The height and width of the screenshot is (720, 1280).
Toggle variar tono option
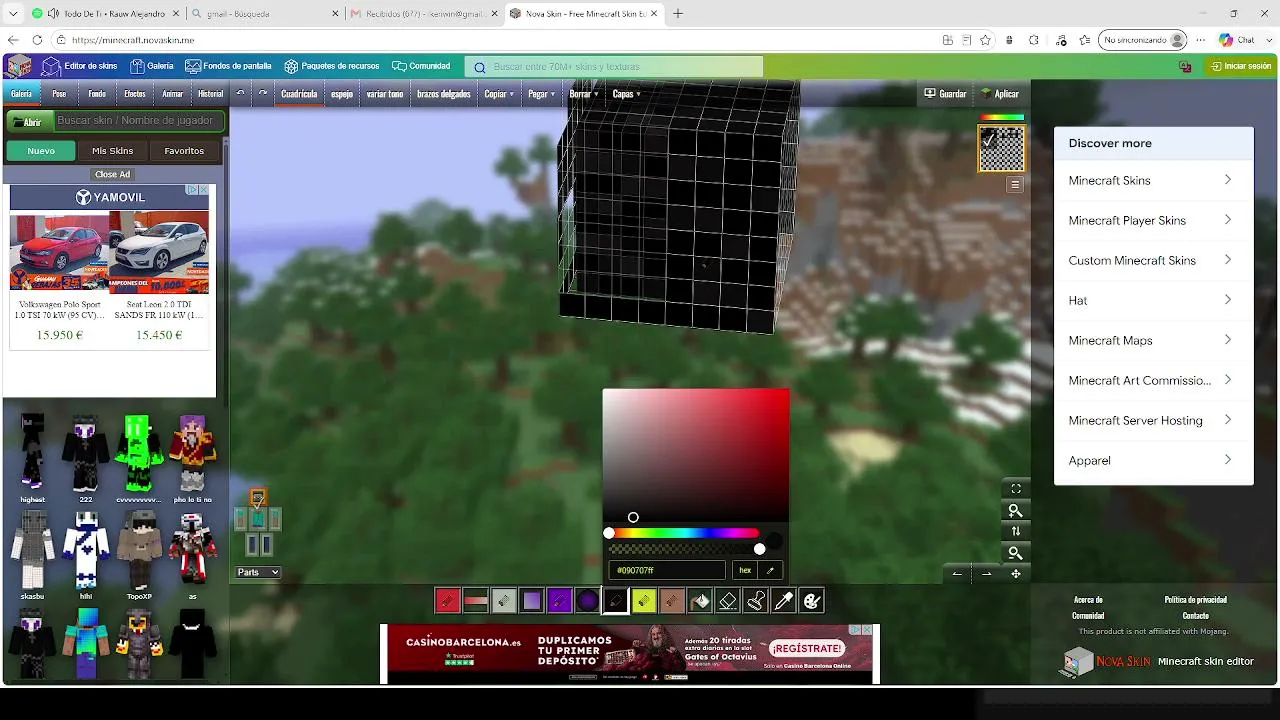pos(385,94)
